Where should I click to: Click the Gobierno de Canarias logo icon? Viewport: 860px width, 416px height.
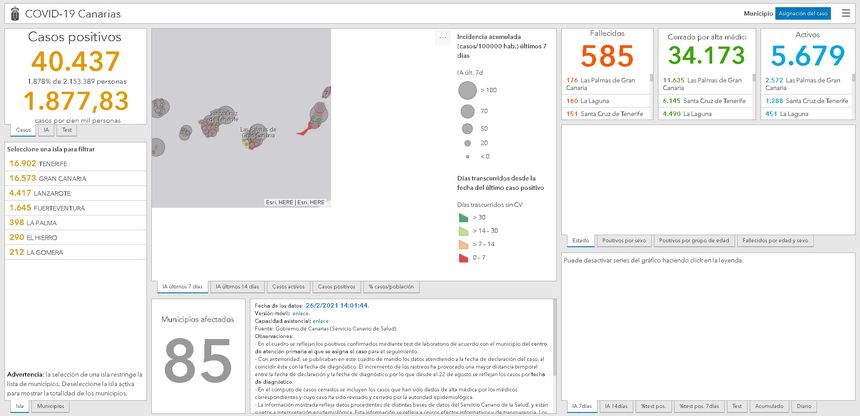tap(12, 13)
